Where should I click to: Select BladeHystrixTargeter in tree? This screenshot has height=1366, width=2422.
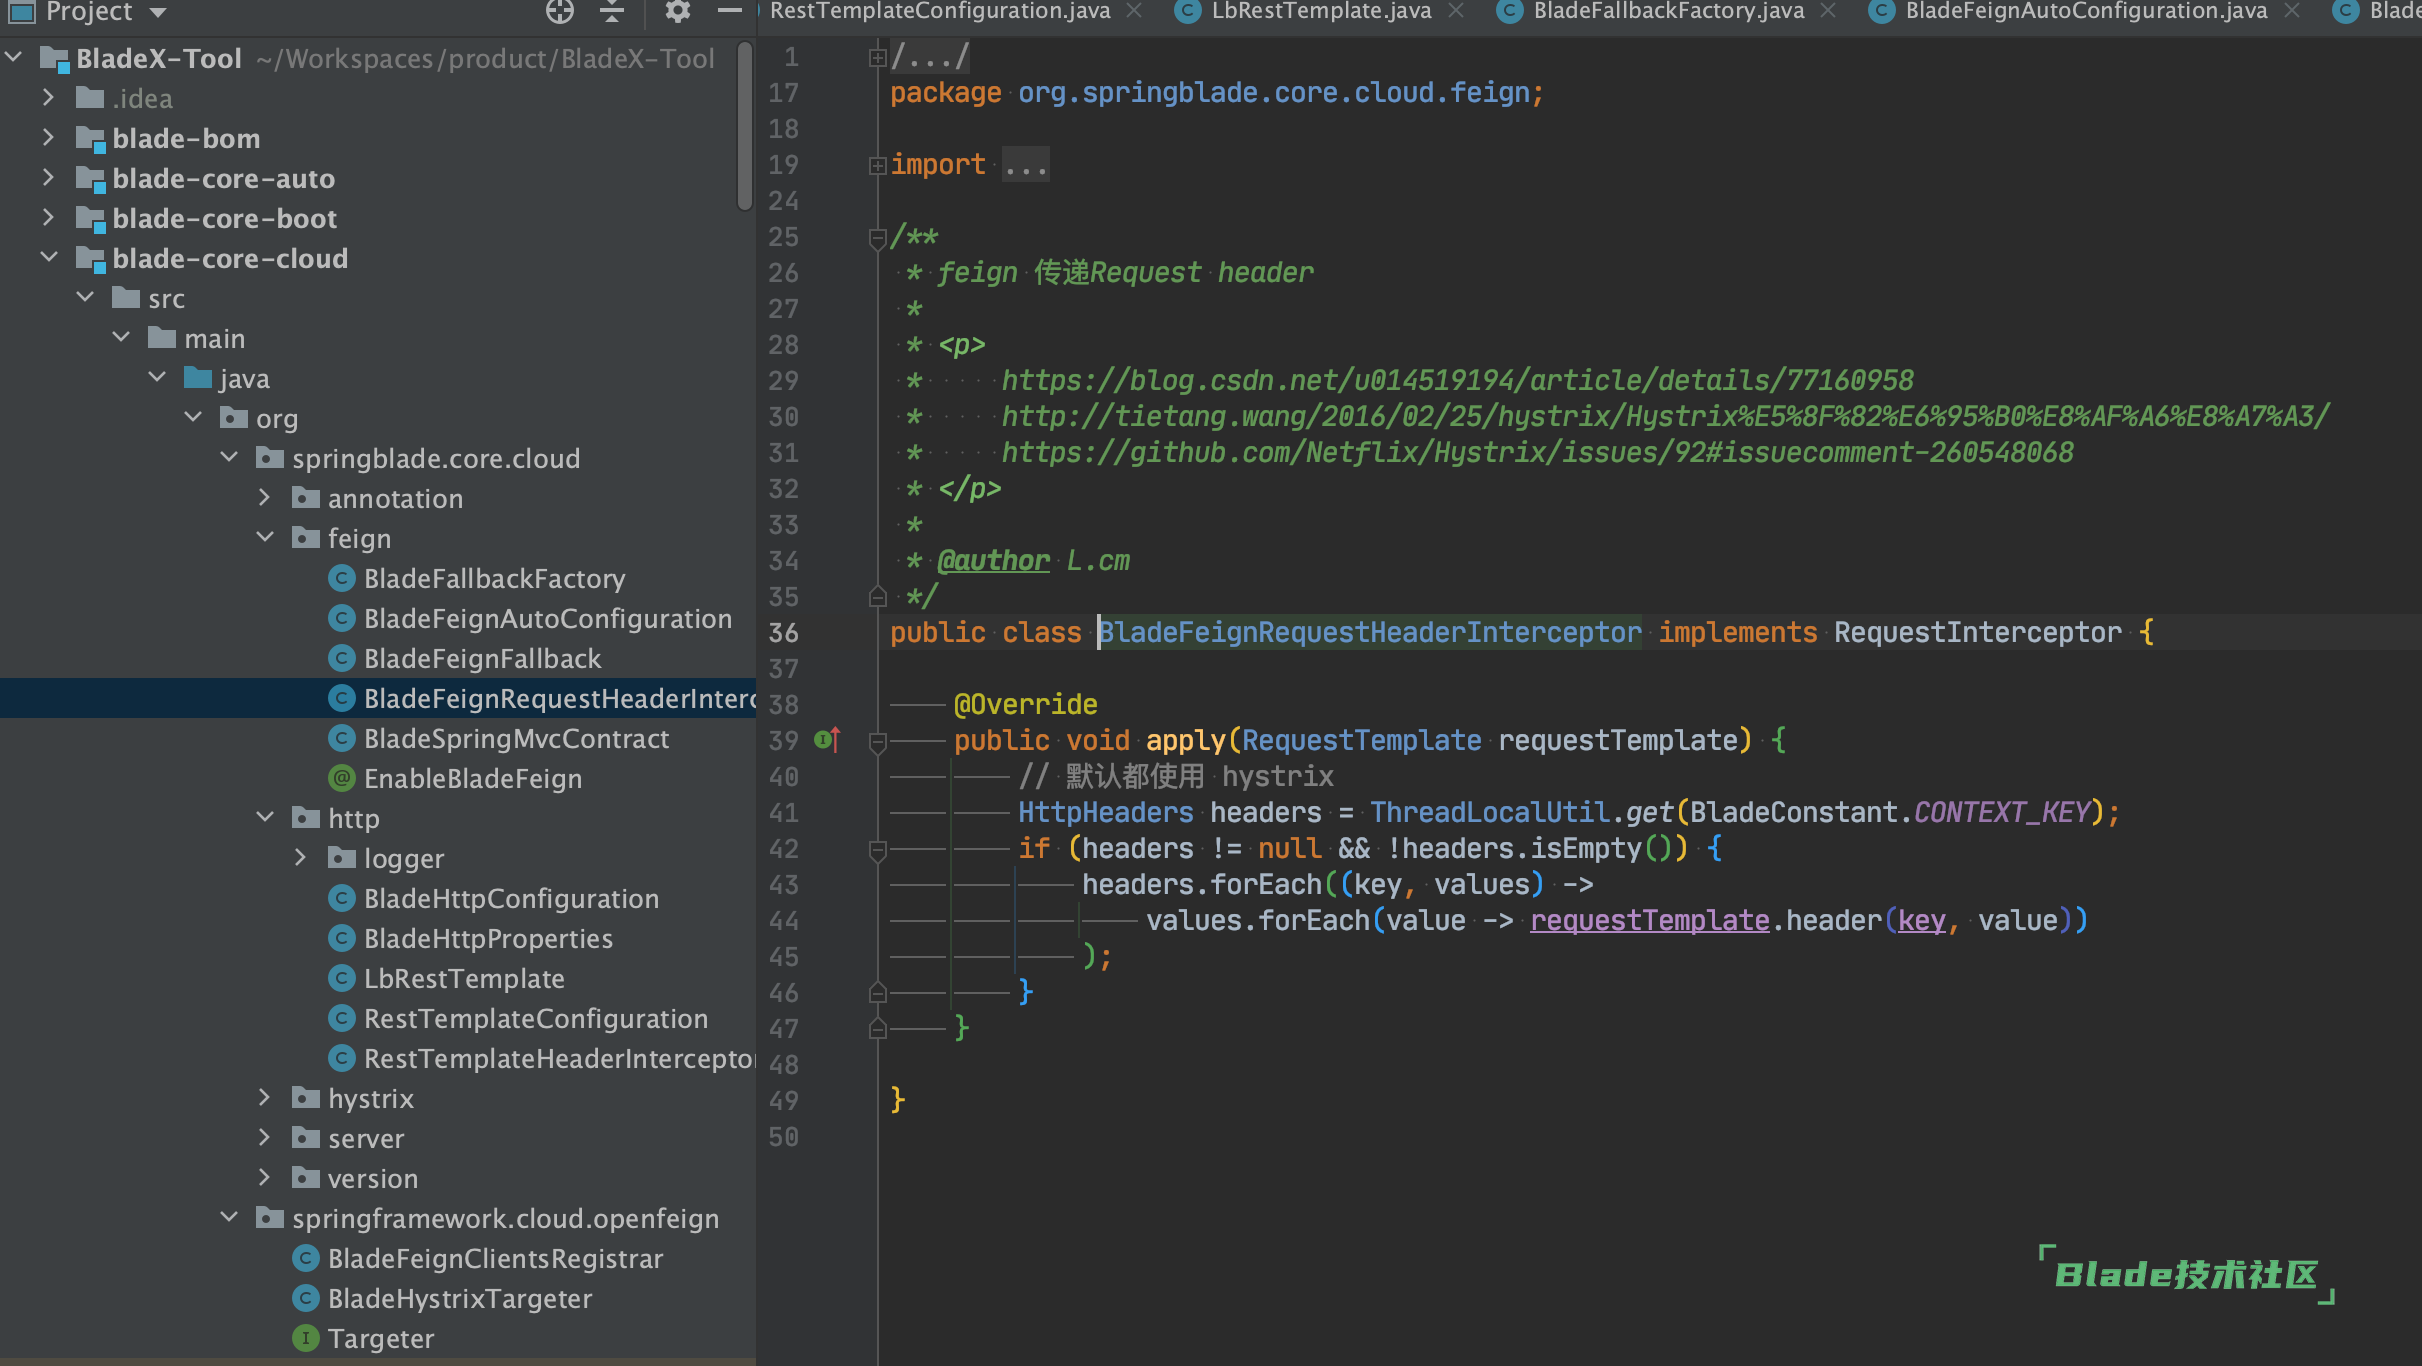tap(460, 1298)
